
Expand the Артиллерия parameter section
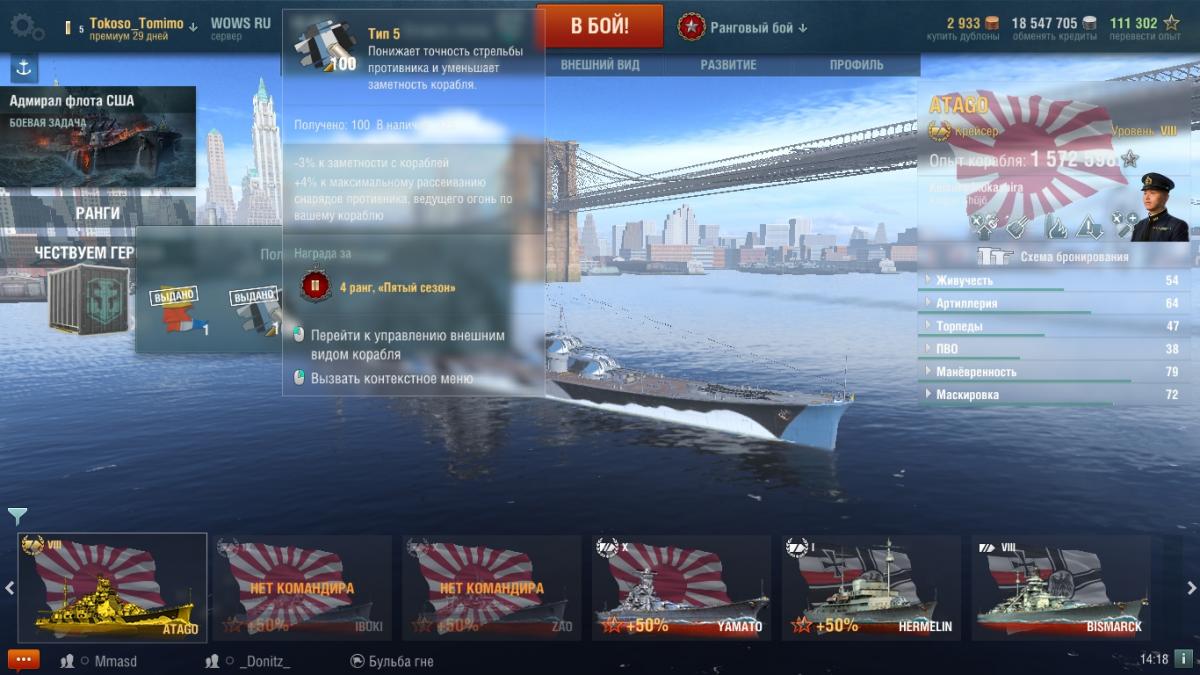[1052, 303]
